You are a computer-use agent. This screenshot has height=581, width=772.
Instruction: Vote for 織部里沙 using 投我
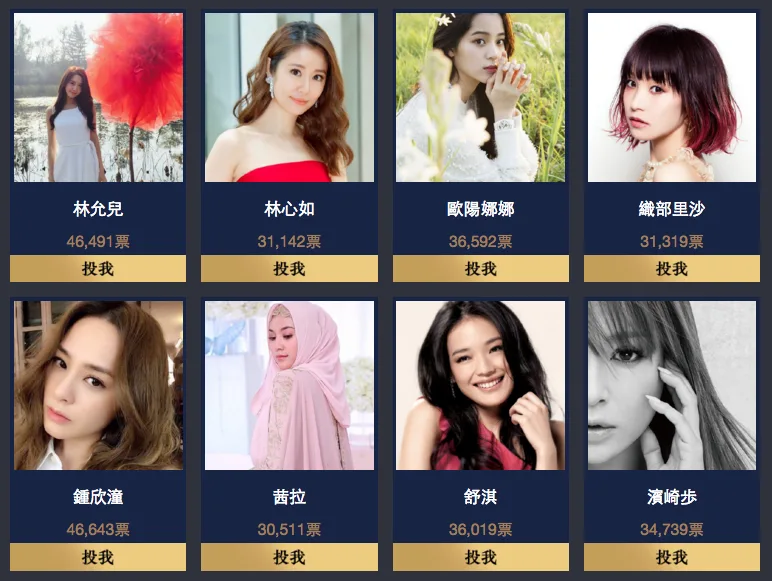pos(672,268)
